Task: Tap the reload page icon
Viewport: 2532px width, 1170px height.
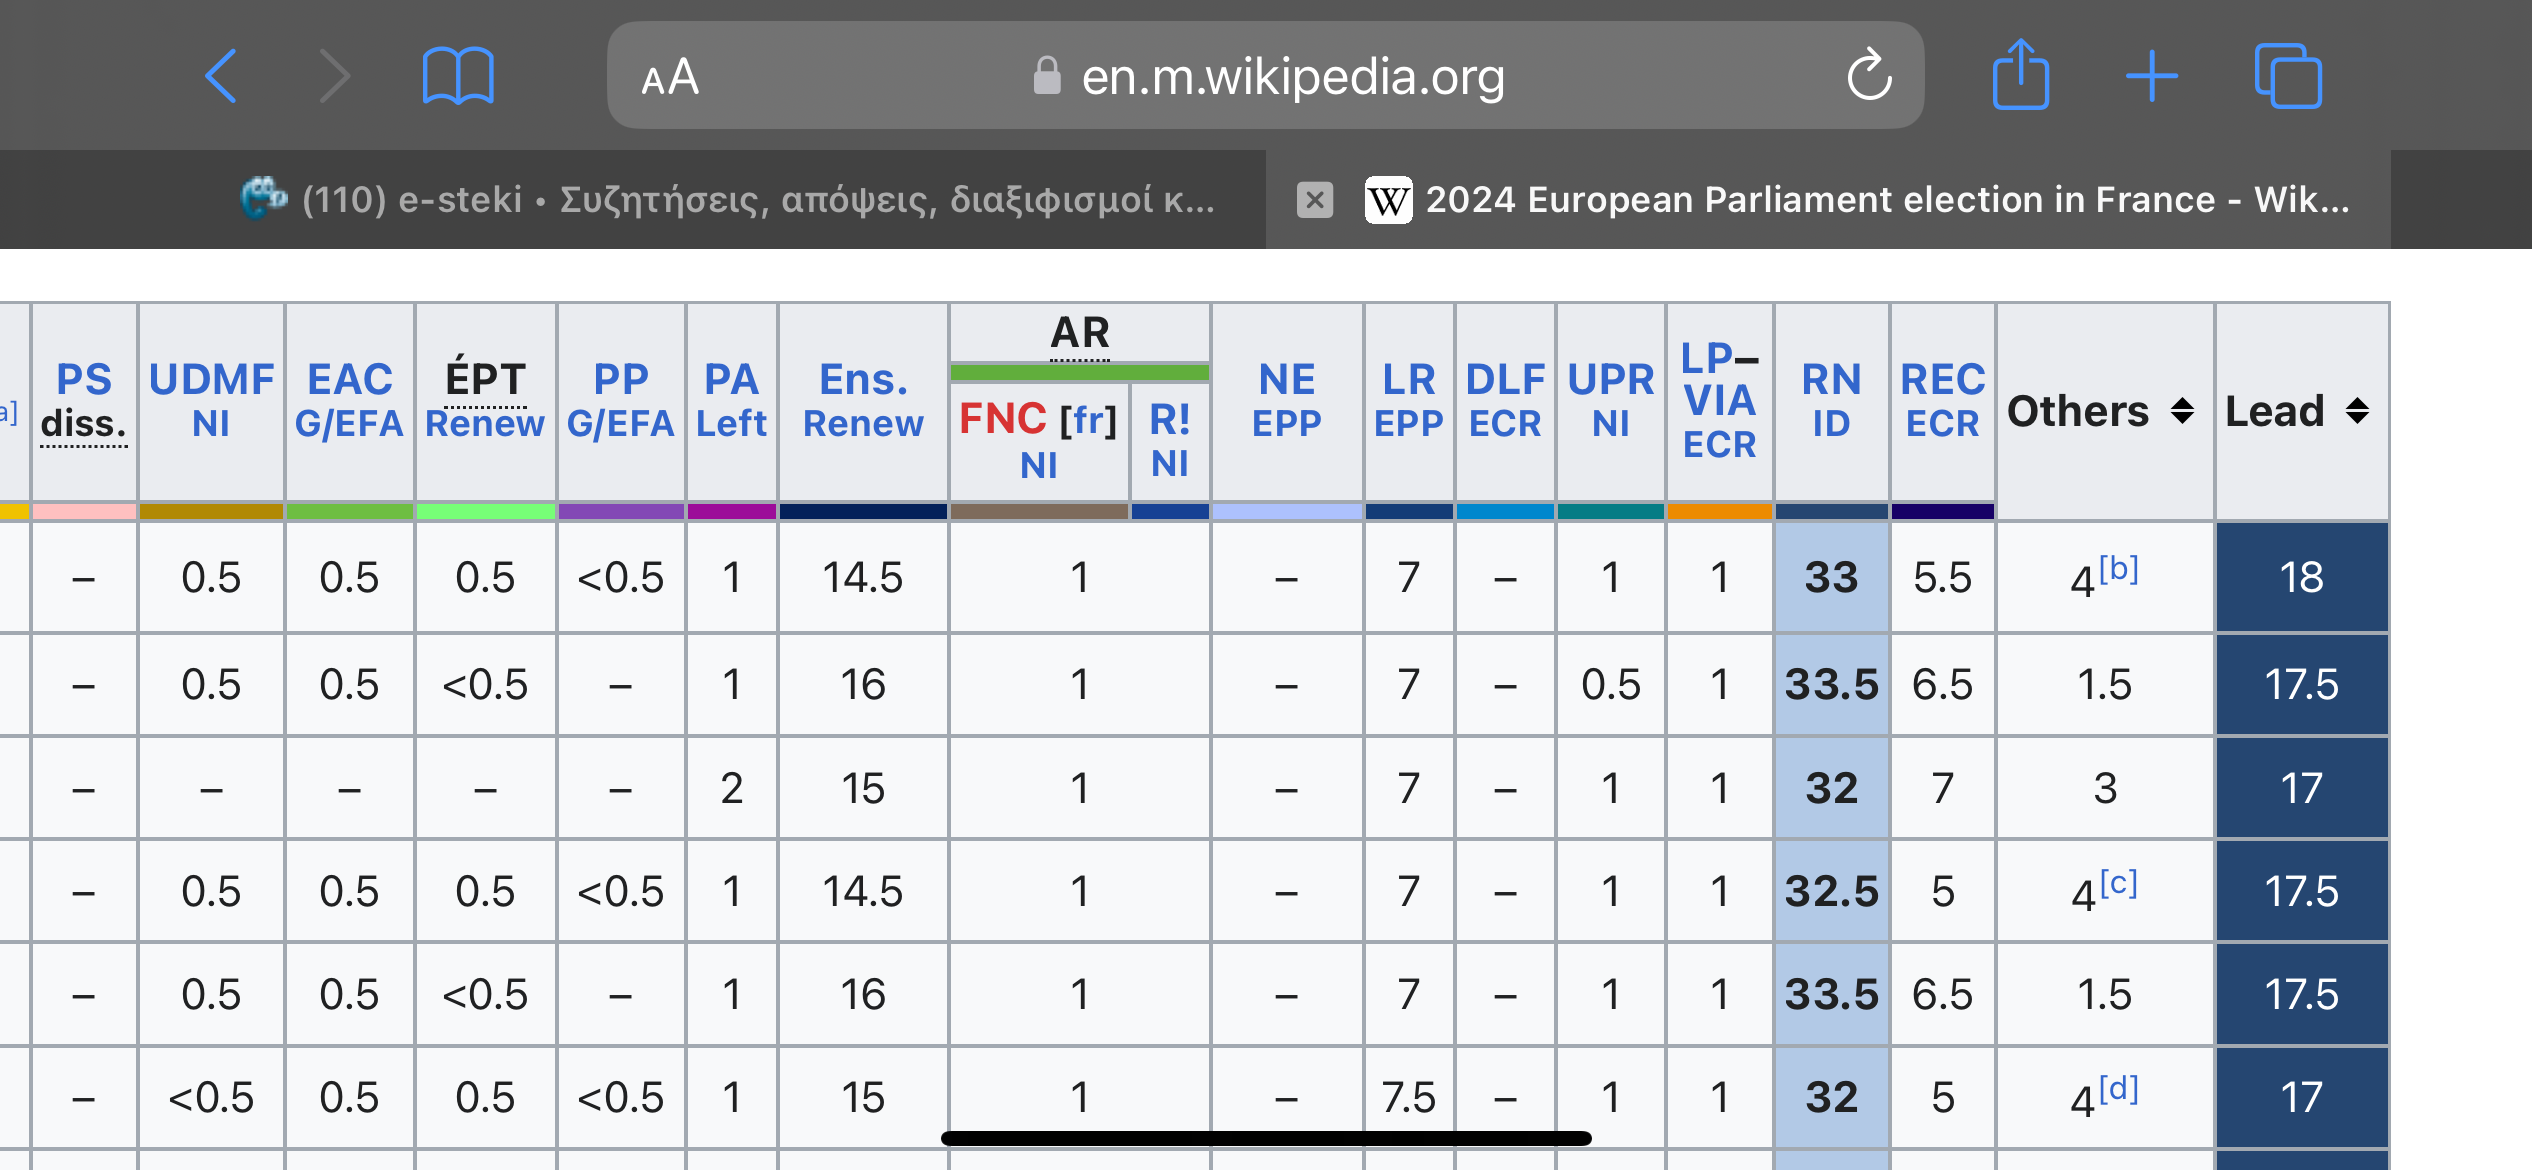Action: pos(1868,75)
